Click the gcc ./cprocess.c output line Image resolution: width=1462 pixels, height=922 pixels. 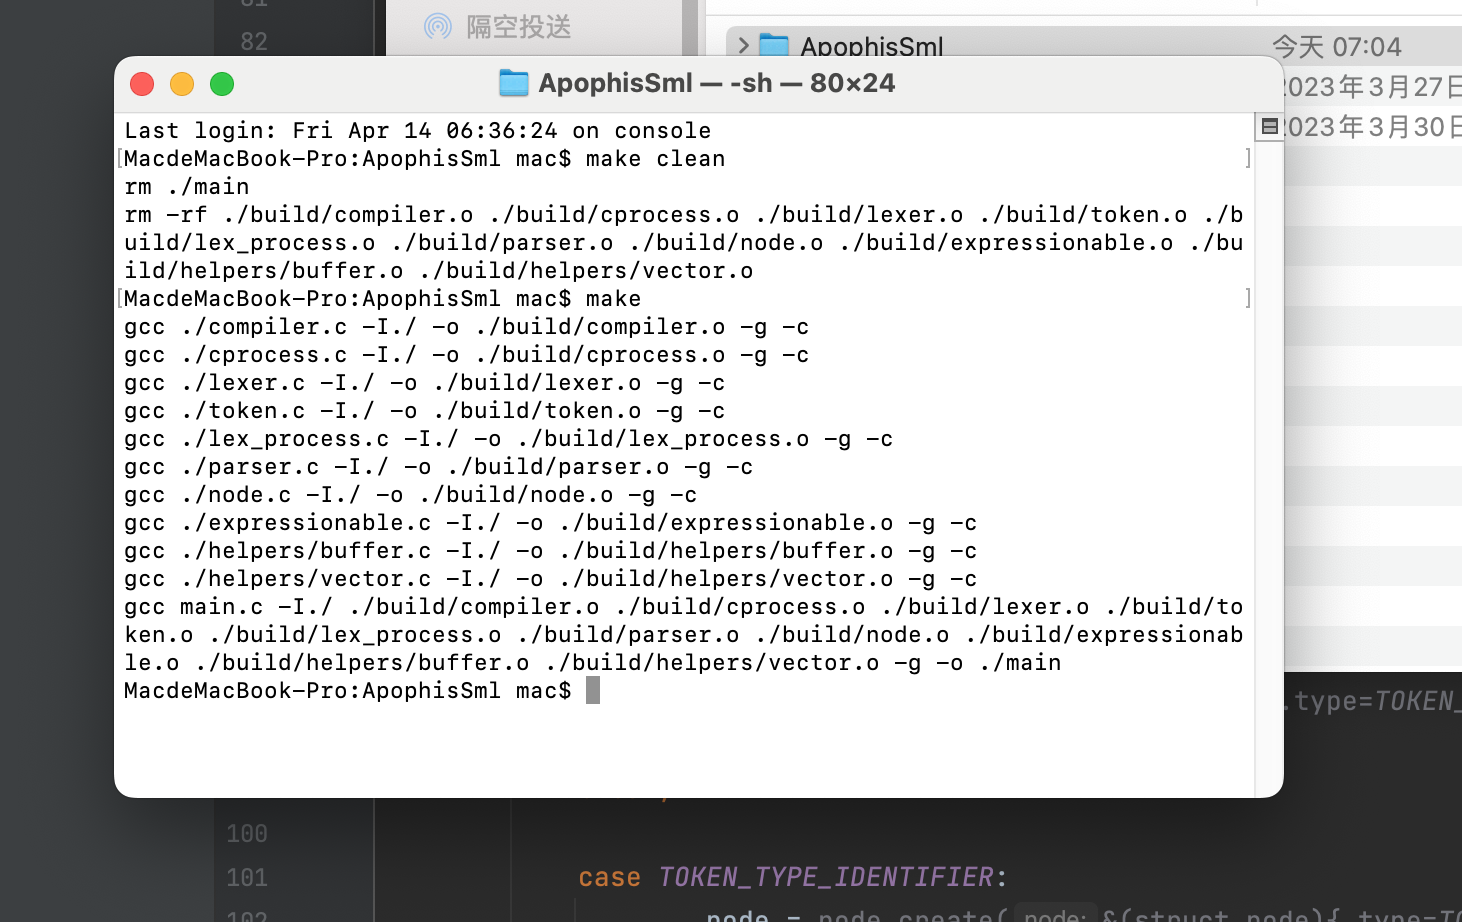[467, 354]
